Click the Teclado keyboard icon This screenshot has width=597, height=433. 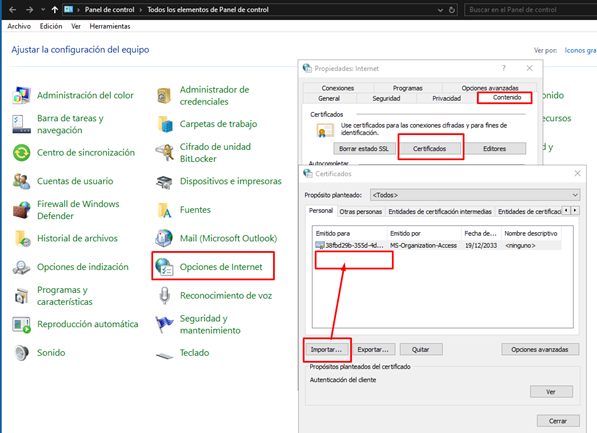pos(164,355)
